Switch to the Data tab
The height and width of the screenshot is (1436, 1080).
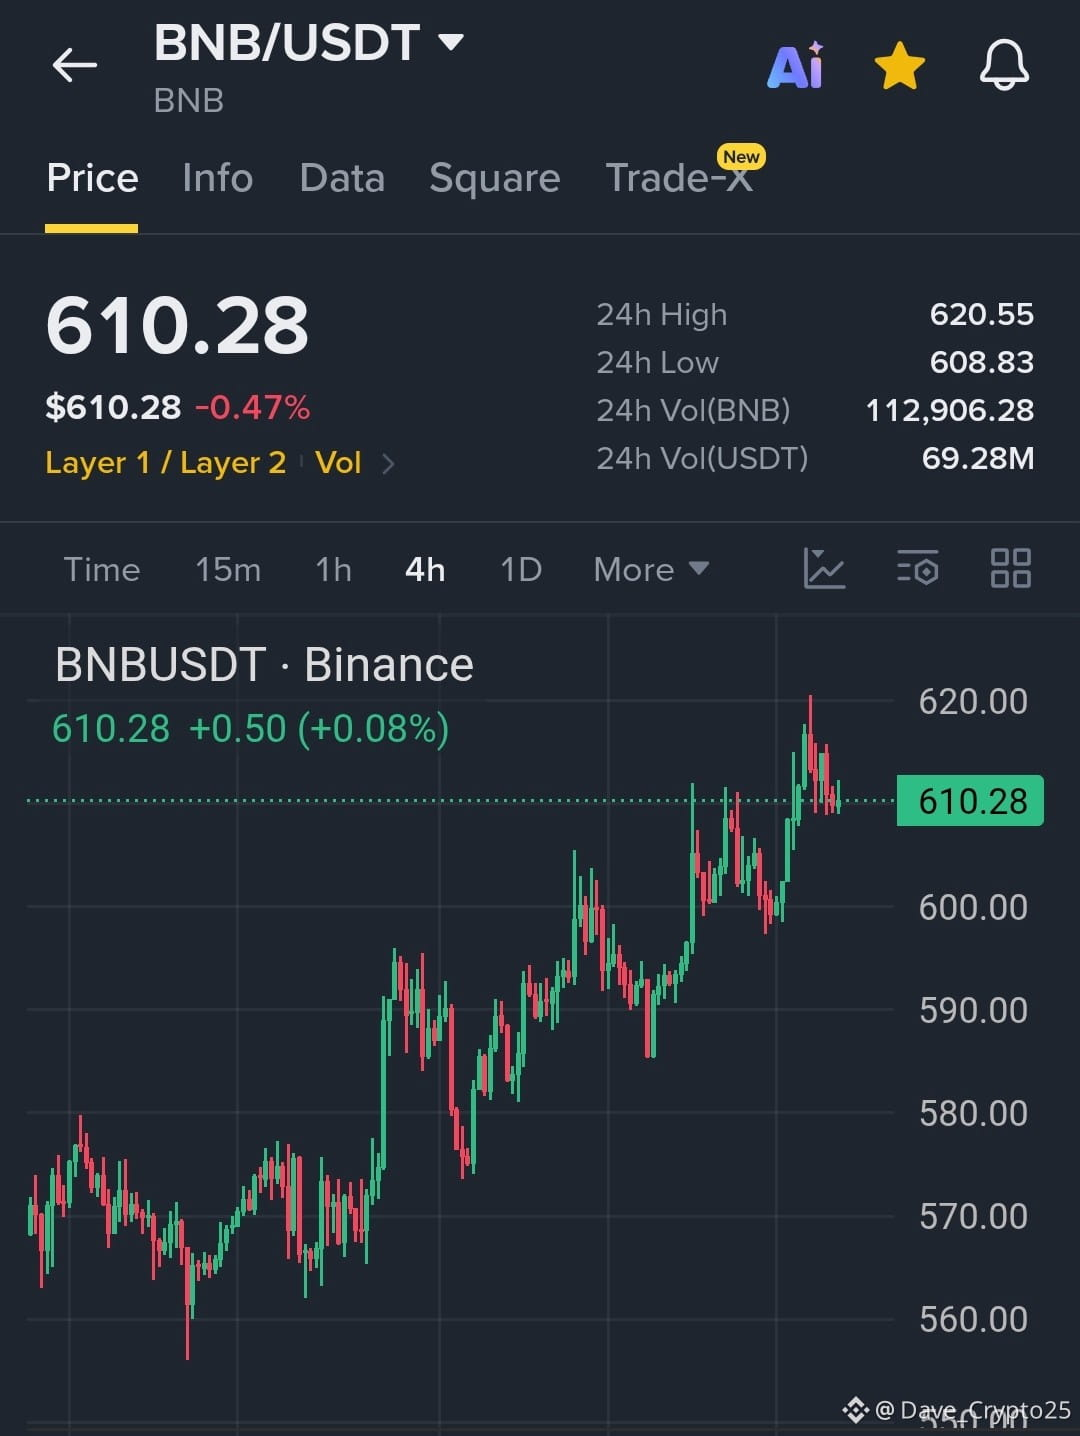342,178
